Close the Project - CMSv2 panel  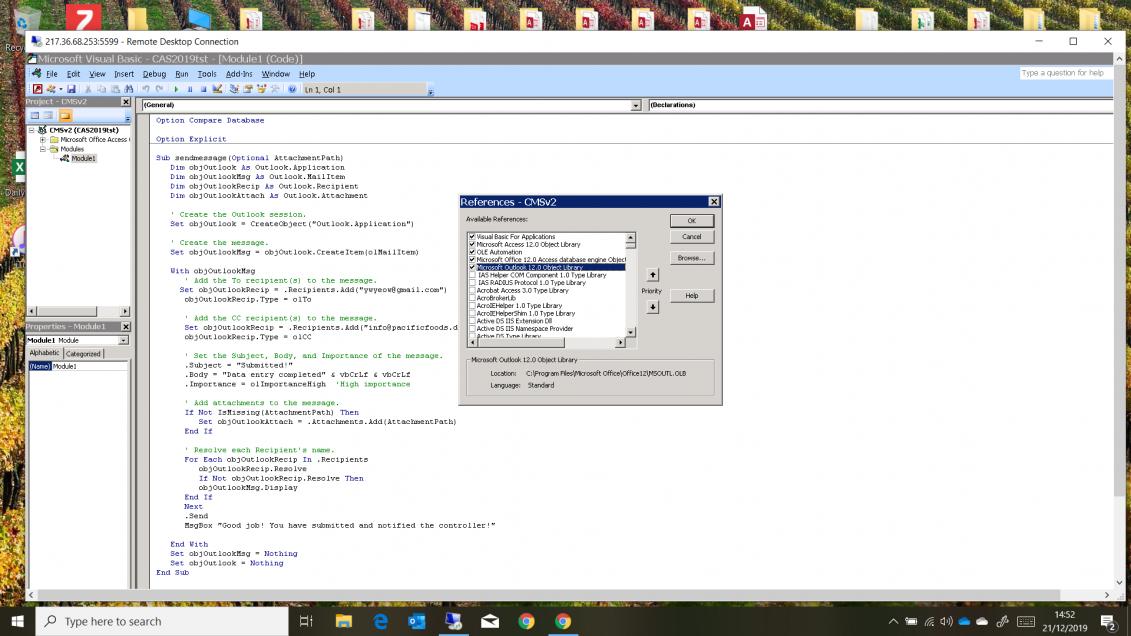point(126,102)
